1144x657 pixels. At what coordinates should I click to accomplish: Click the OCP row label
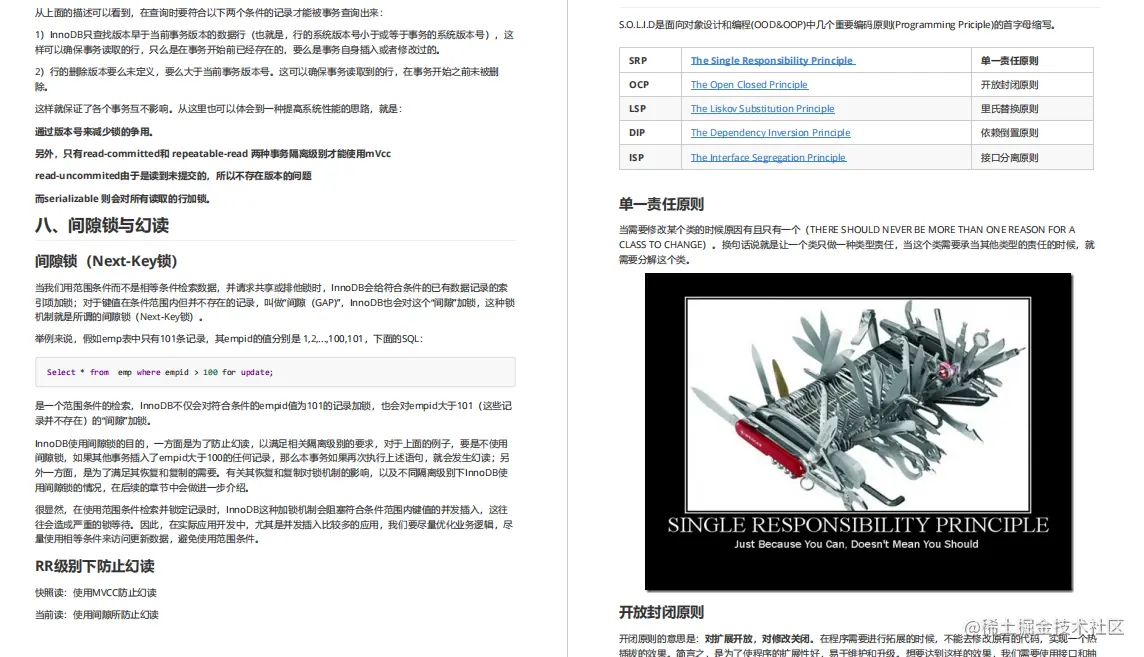click(x=647, y=85)
